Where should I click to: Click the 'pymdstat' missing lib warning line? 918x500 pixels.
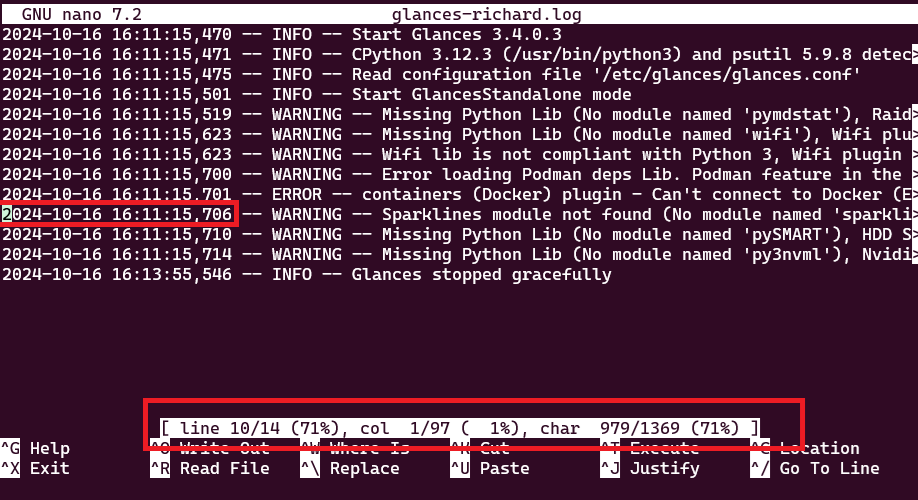point(459,114)
